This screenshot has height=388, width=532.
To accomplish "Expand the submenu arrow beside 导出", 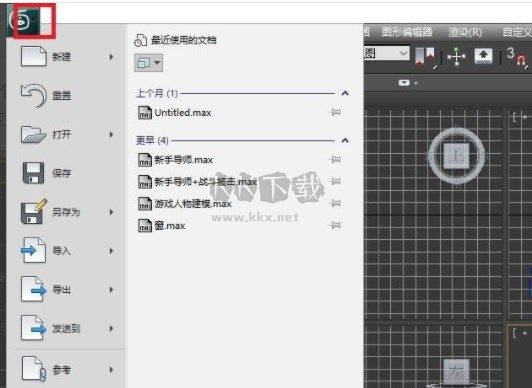I will 111,290.
